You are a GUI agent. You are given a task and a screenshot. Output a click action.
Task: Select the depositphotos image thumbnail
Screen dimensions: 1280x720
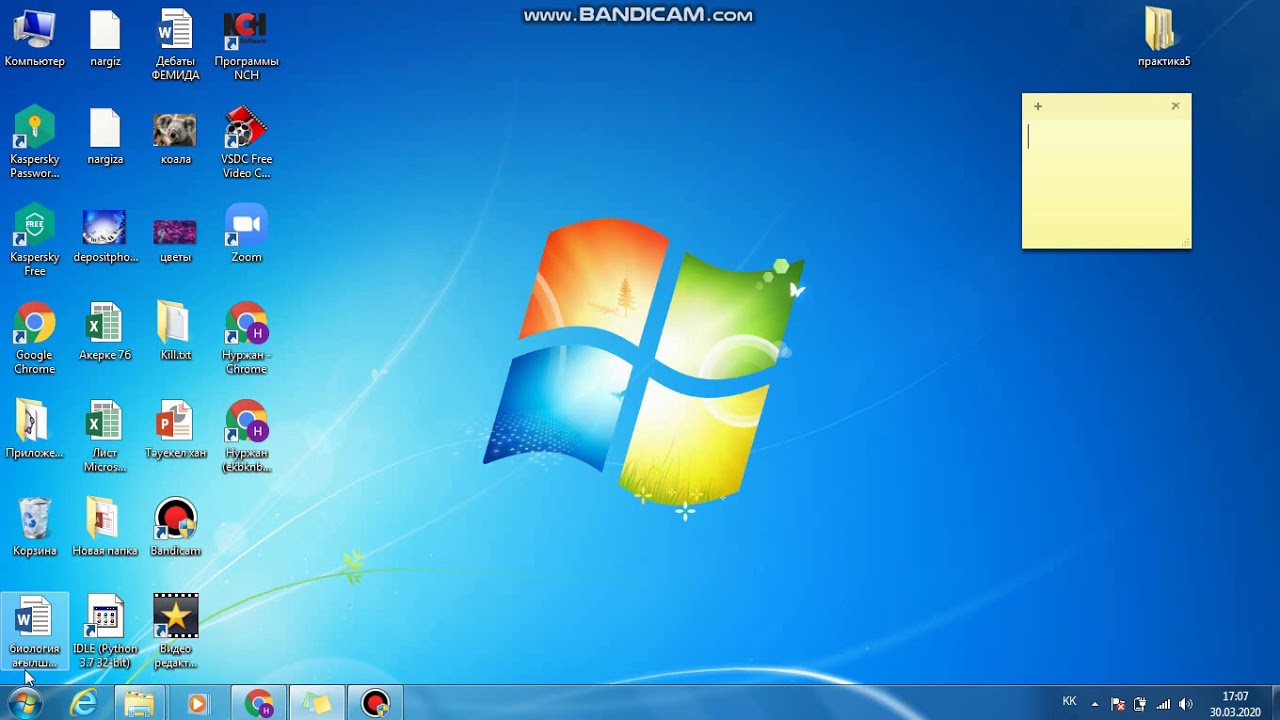105,234
